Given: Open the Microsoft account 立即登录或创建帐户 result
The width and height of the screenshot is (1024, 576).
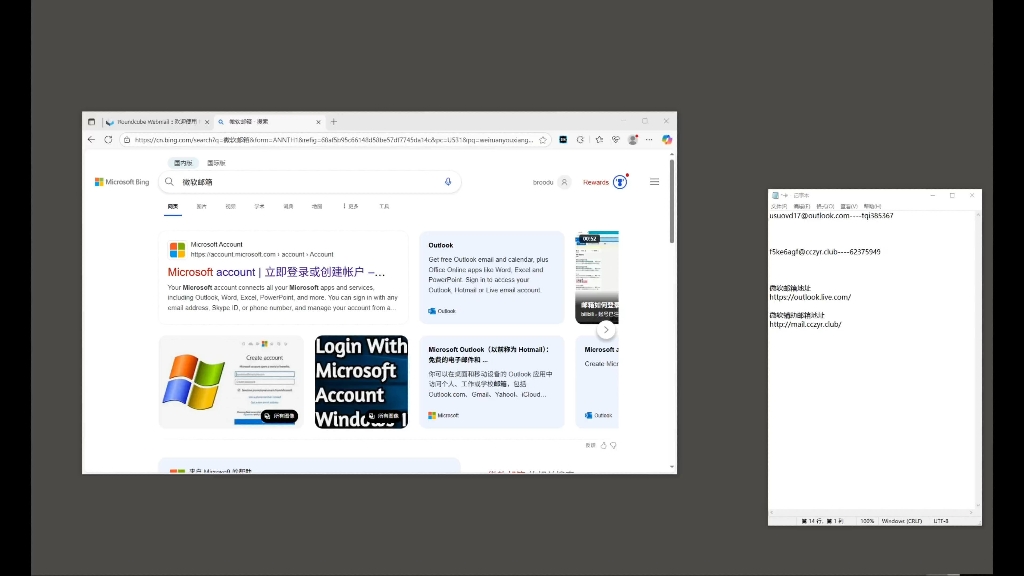Looking at the screenshot, I should pyautogui.click(x=276, y=272).
